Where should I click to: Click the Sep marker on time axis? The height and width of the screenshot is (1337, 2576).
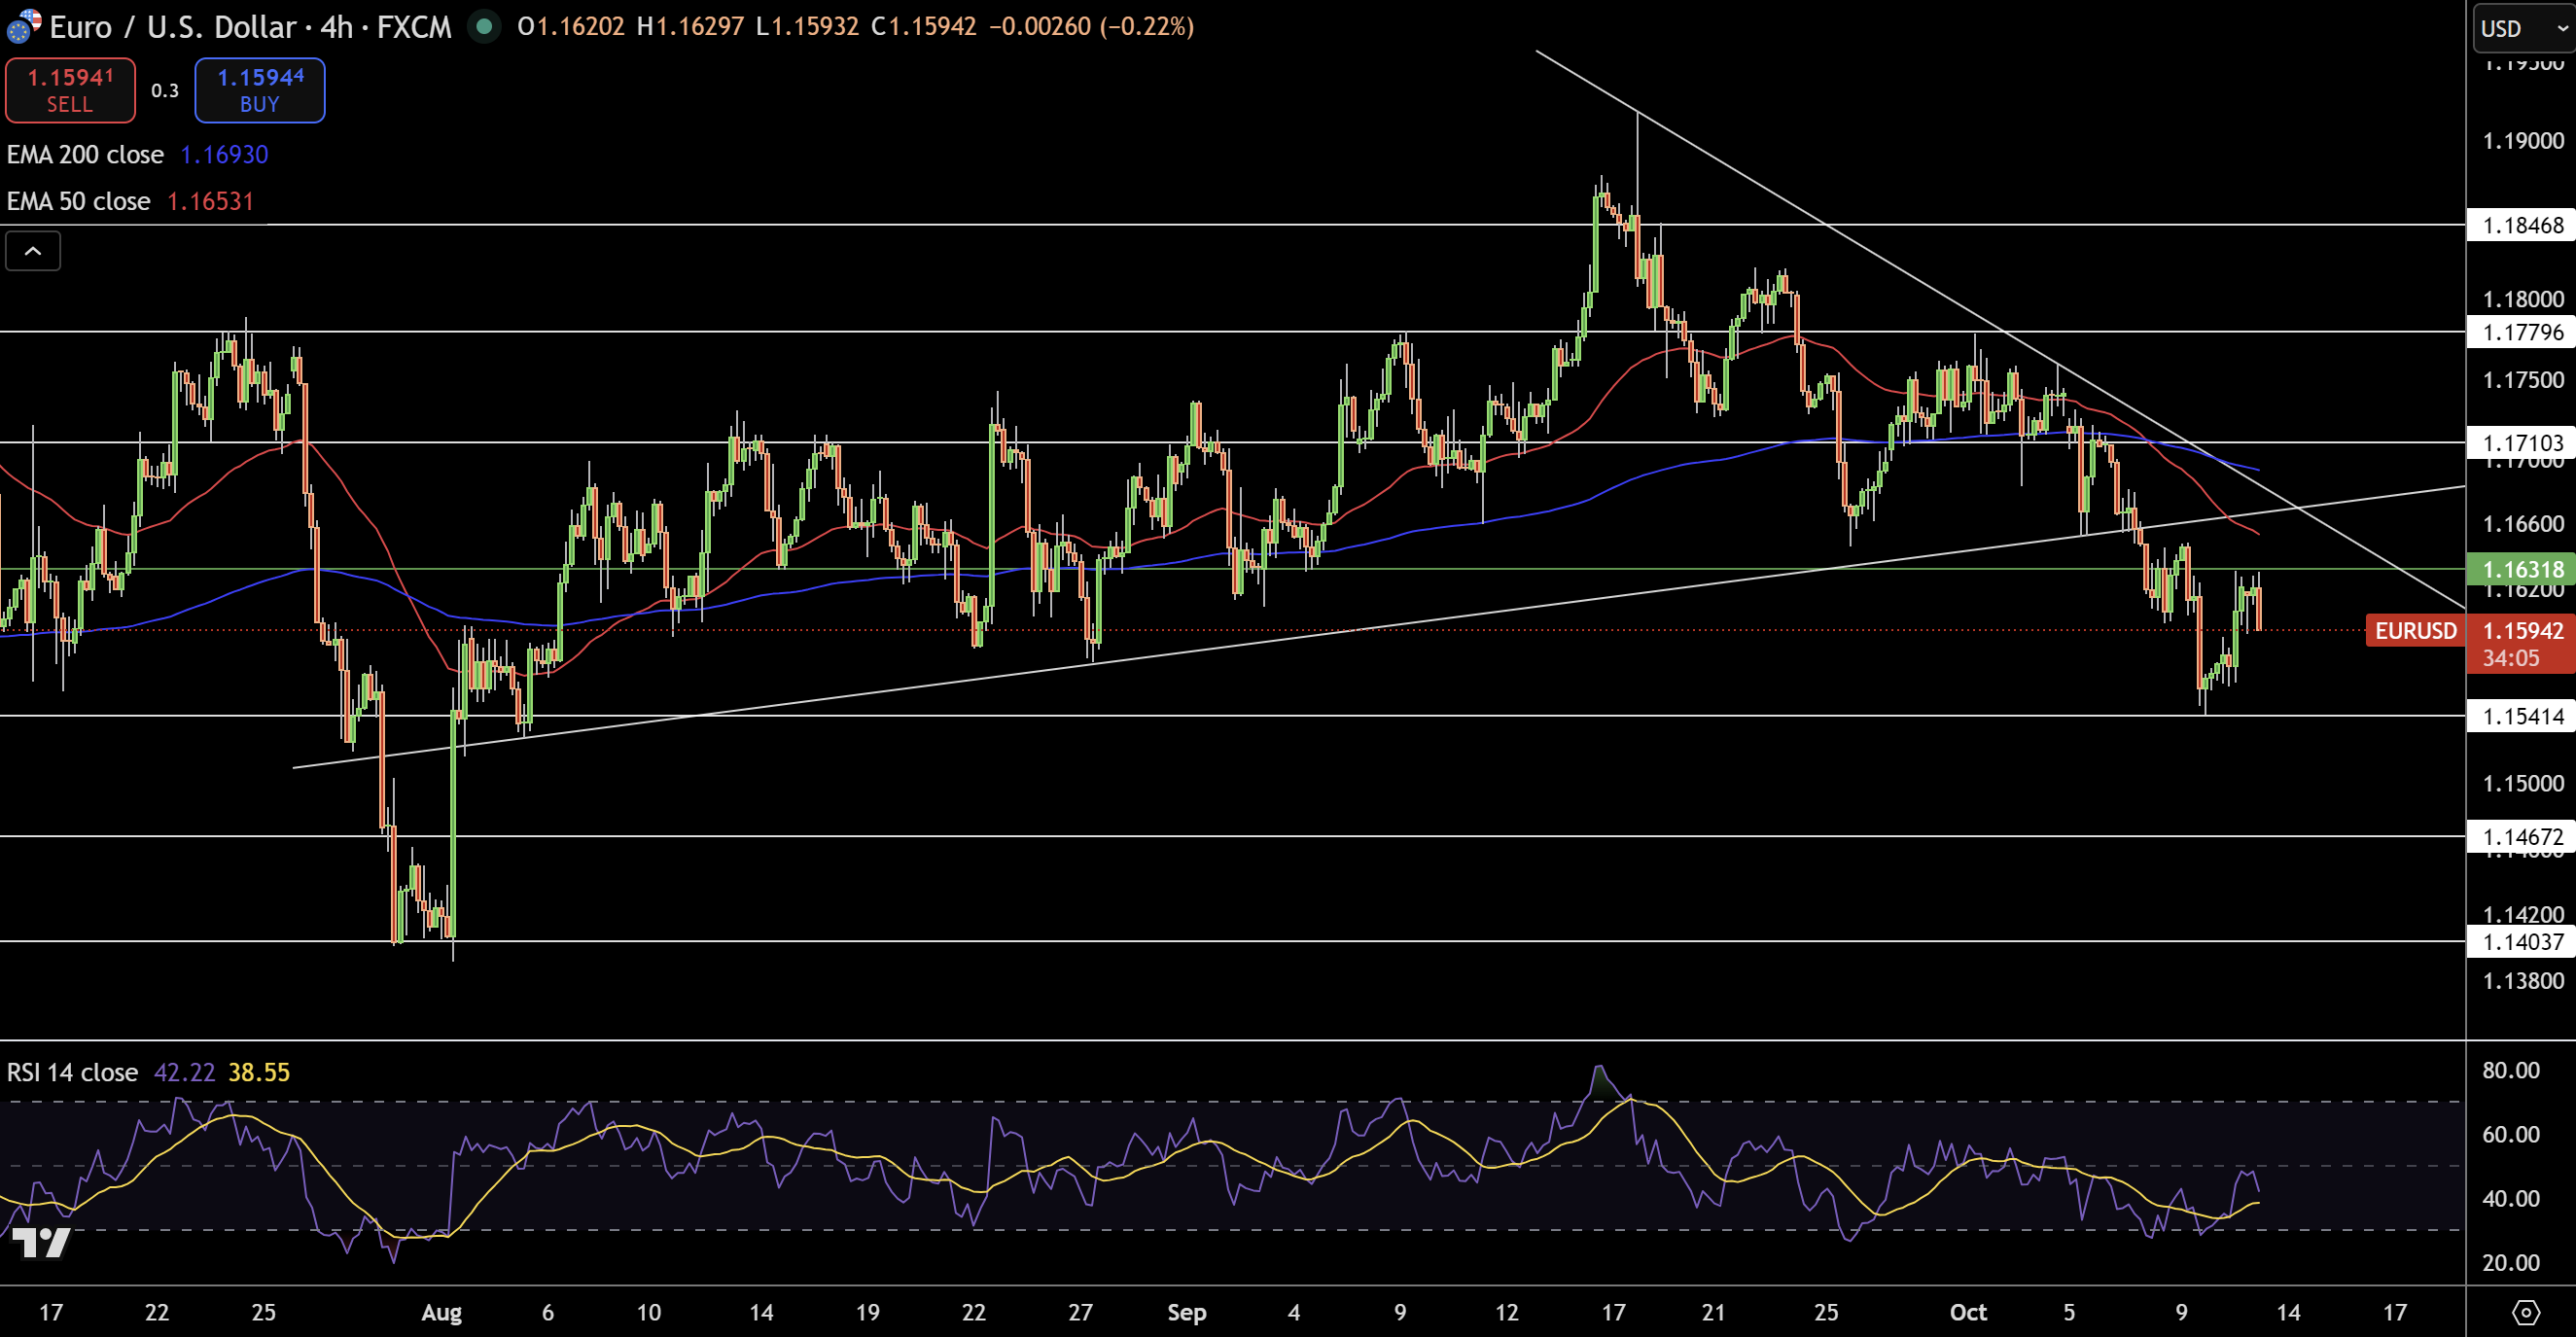[1187, 1312]
